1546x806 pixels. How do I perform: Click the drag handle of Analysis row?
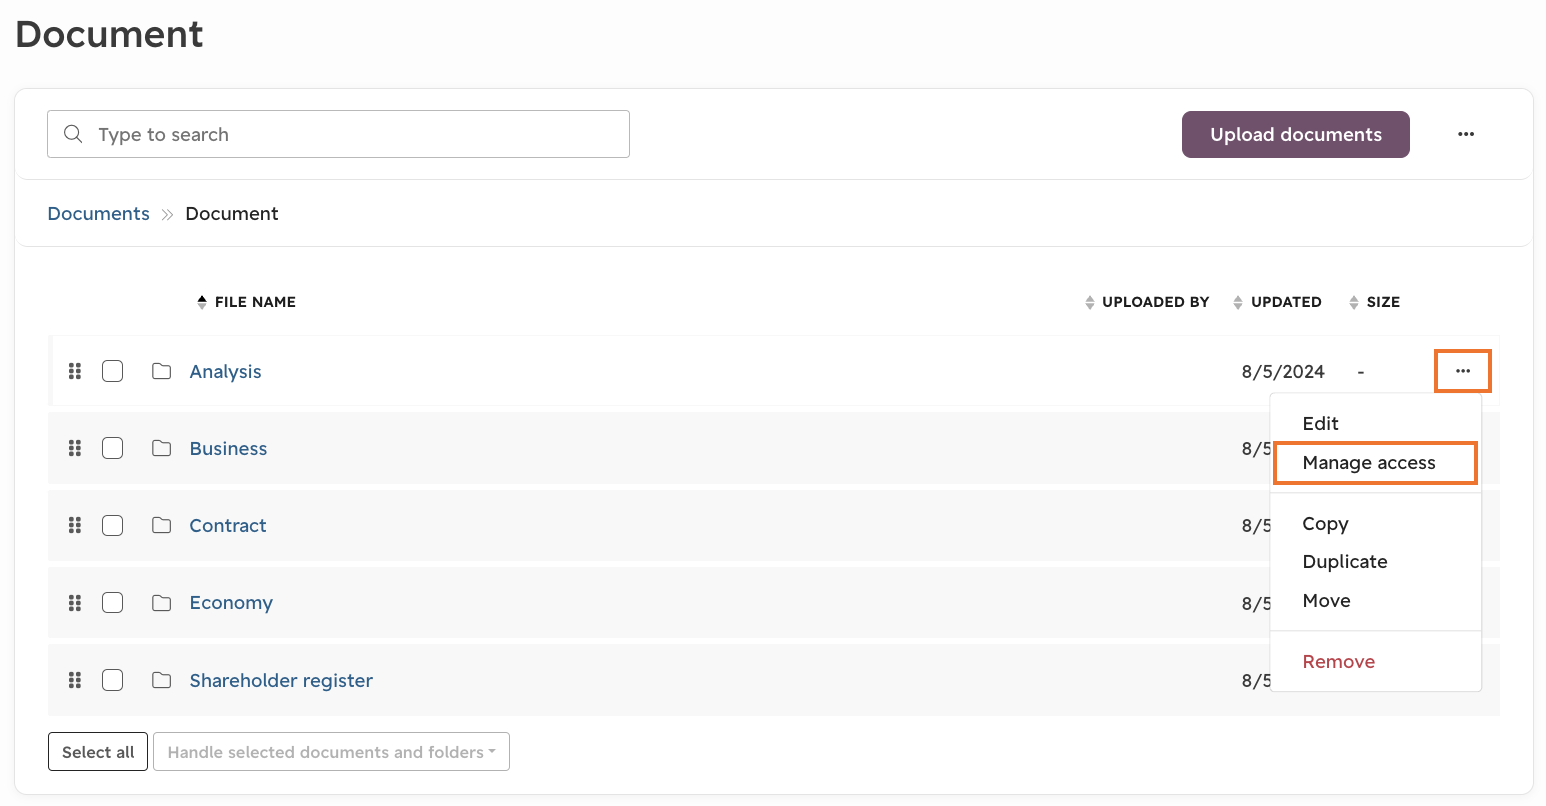click(75, 371)
